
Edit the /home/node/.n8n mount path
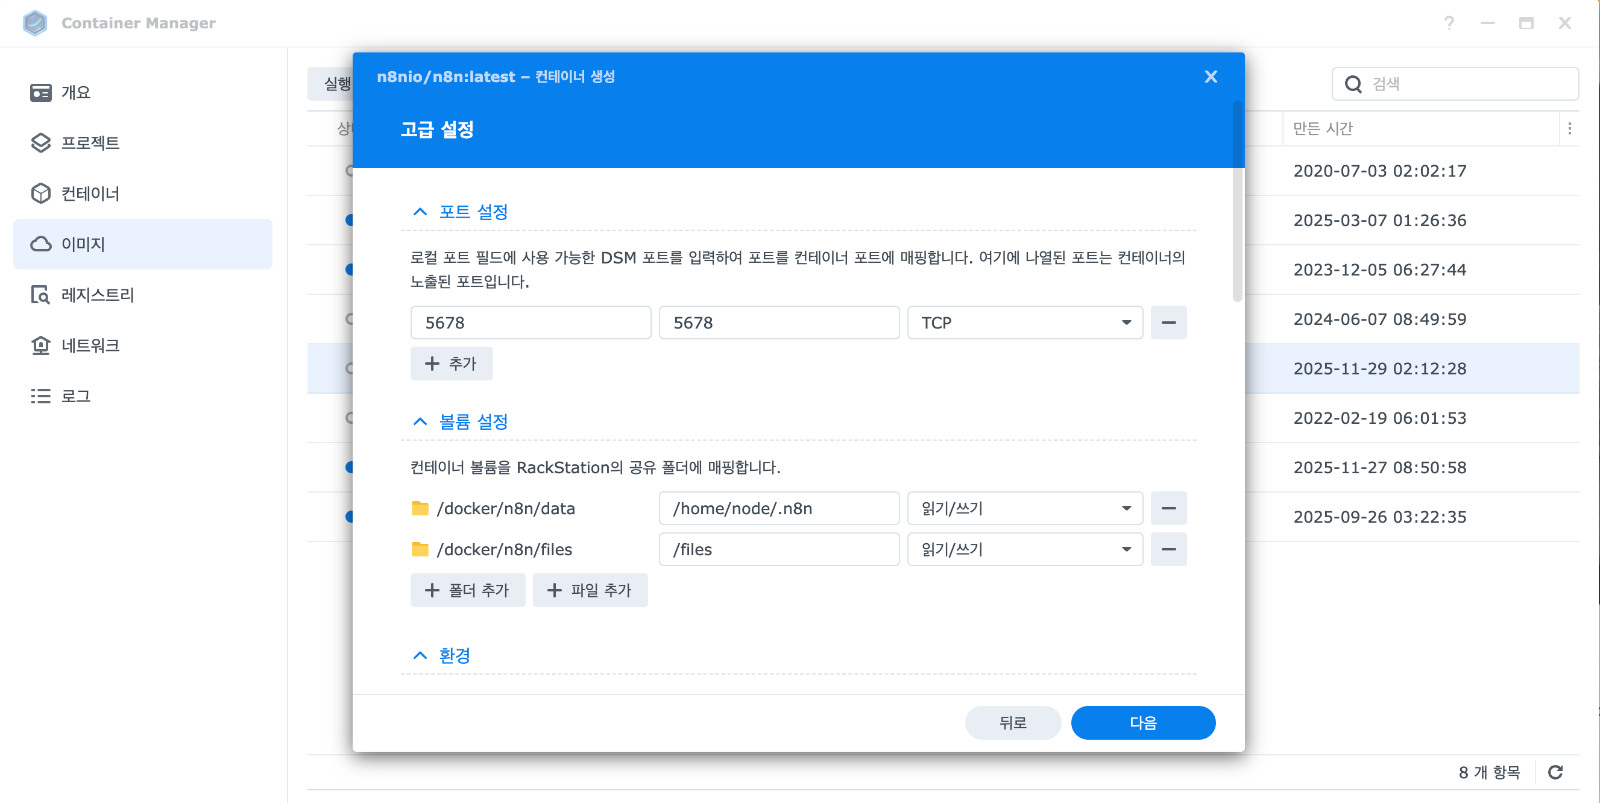point(779,509)
